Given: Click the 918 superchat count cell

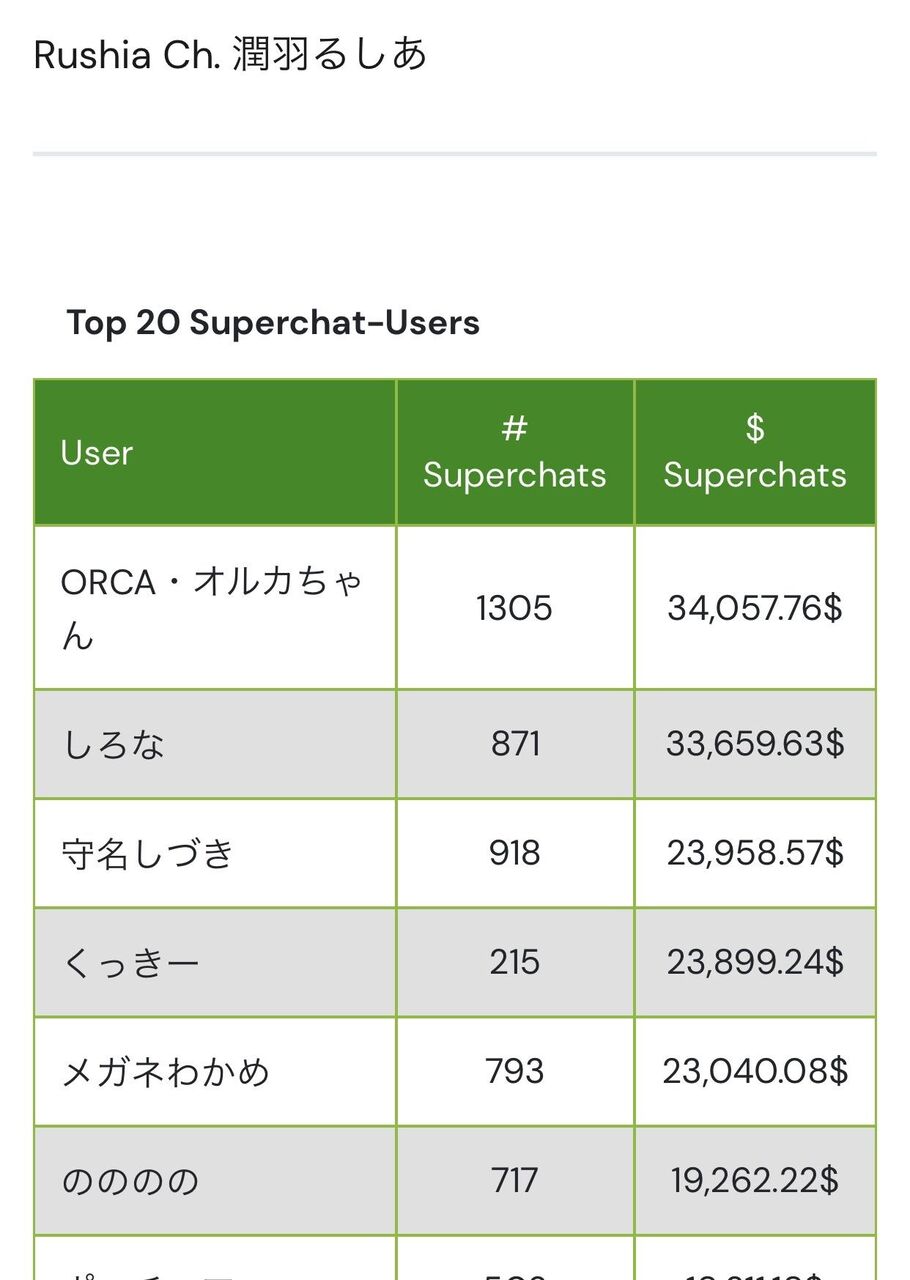Looking at the screenshot, I should coord(515,853).
